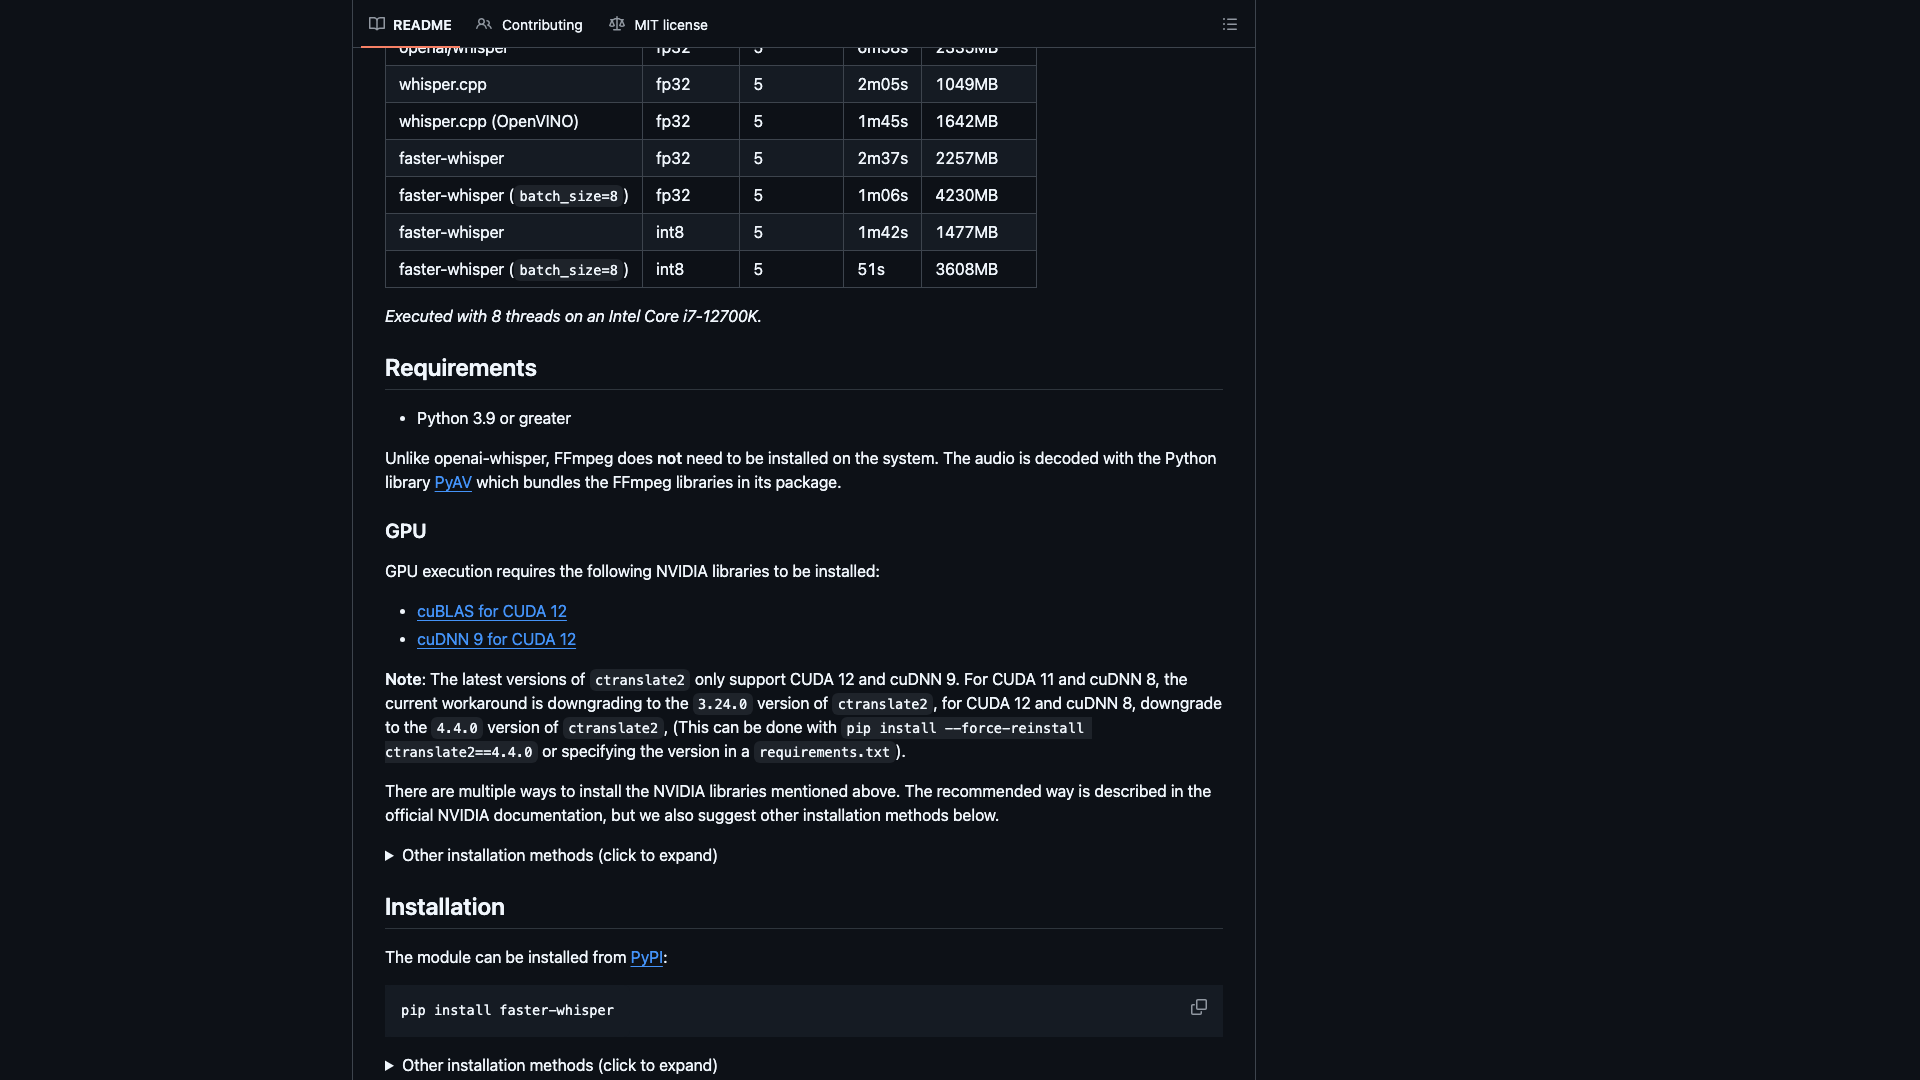Image resolution: width=1920 pixels, height=1080 pixels.
Task: Click the ctranslate2==4.4.0 code snippet
Action: 459,752
